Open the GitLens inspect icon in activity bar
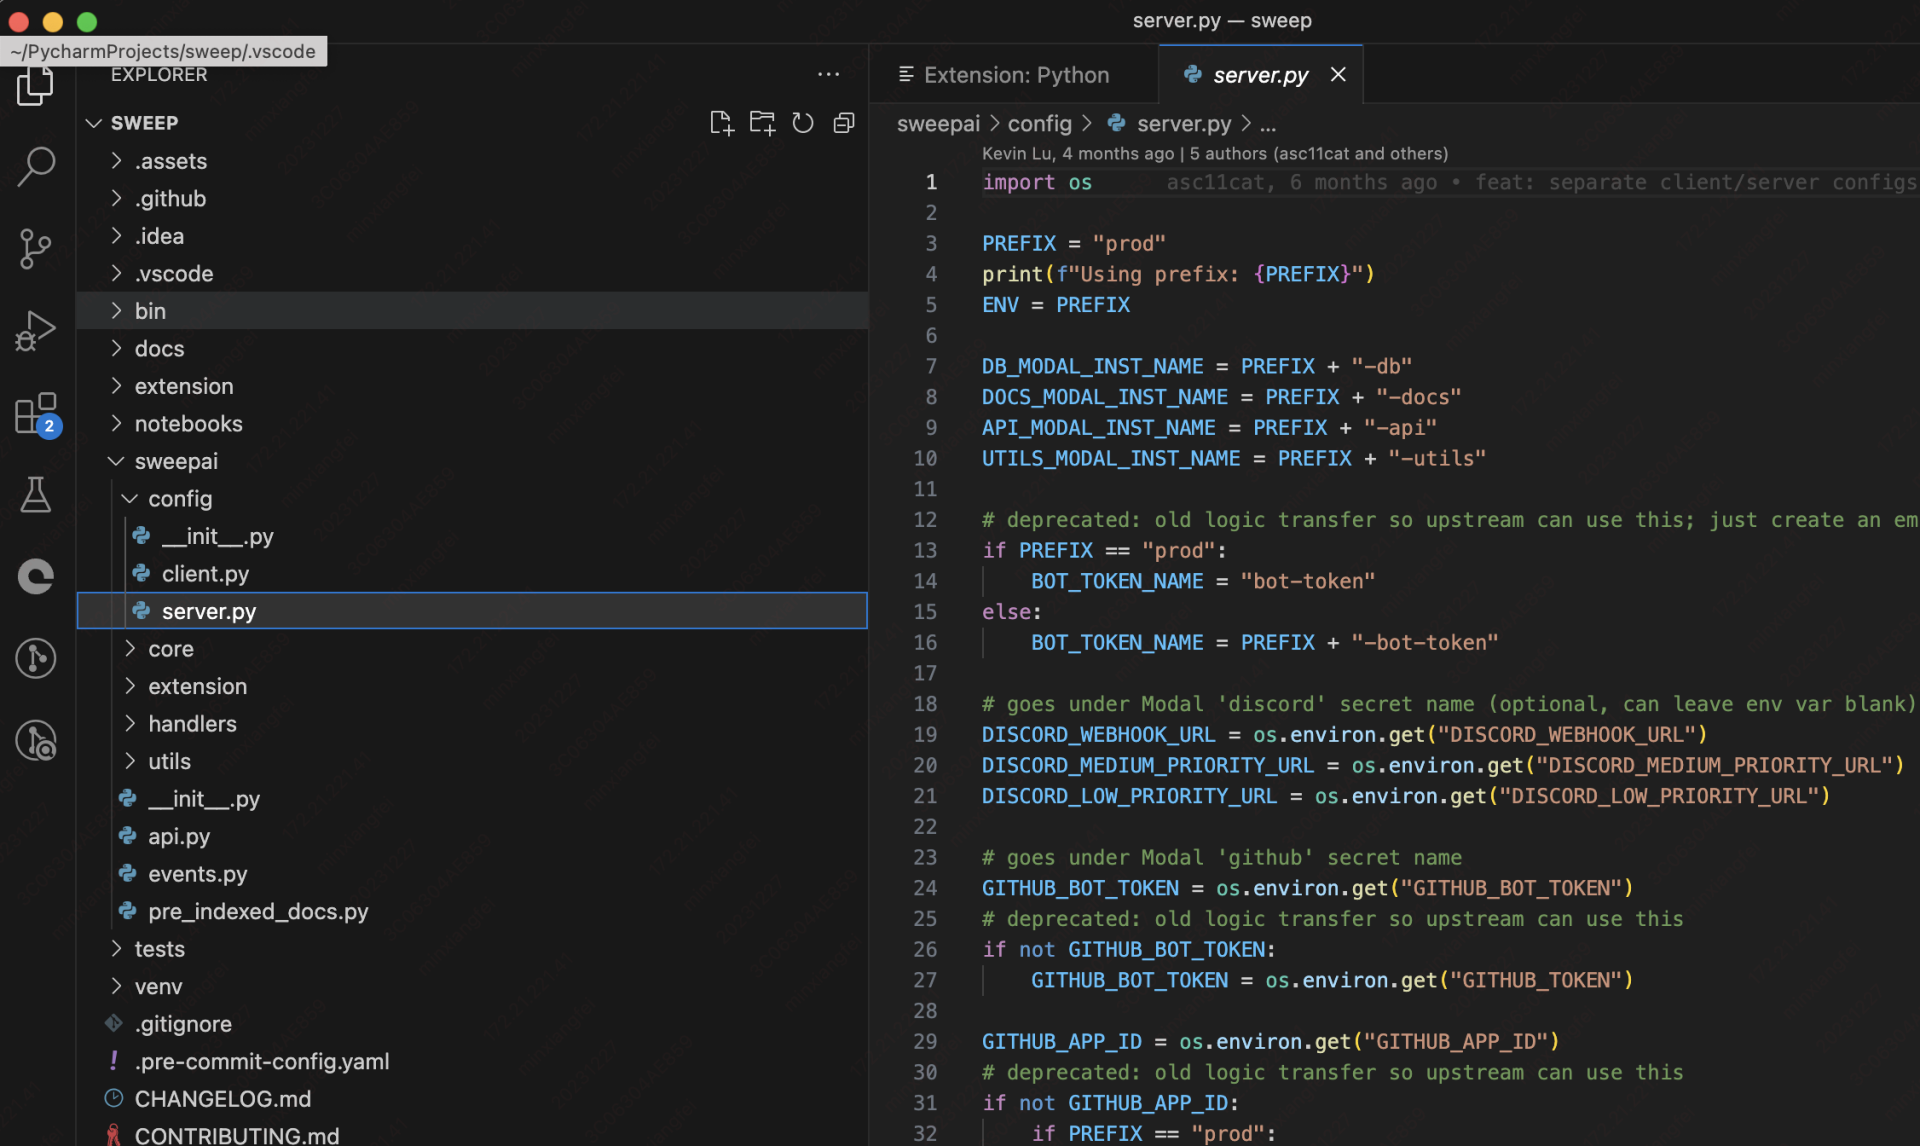Image resolution: width=1920 pixels, height=1146 pixels. (36, 741)
